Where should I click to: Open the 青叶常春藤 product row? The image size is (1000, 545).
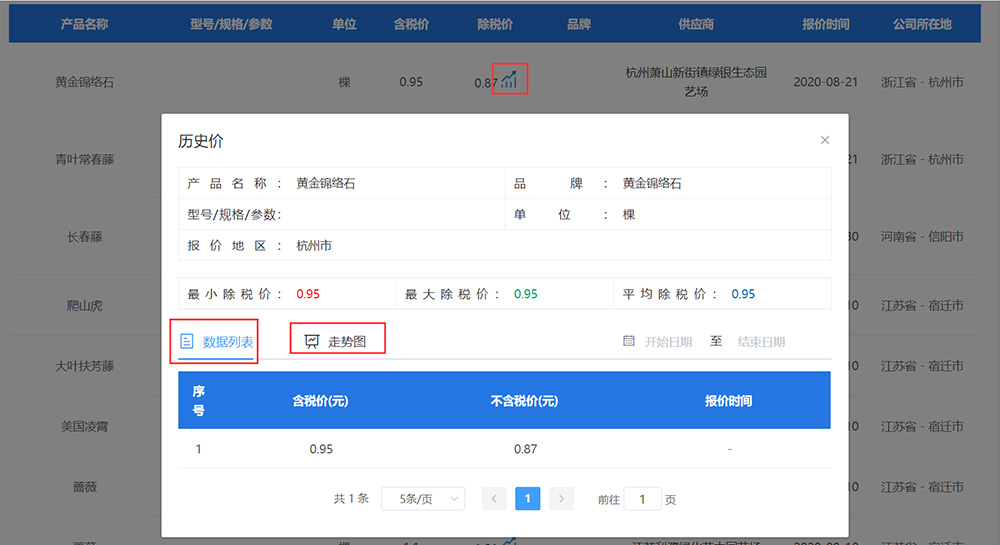point(84,160)
